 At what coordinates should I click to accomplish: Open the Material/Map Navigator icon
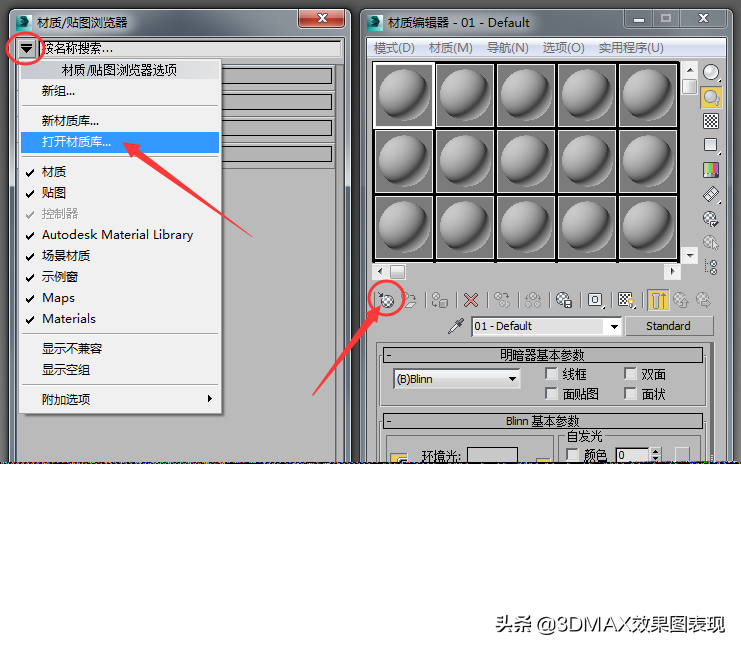click(x=711, y=267)
